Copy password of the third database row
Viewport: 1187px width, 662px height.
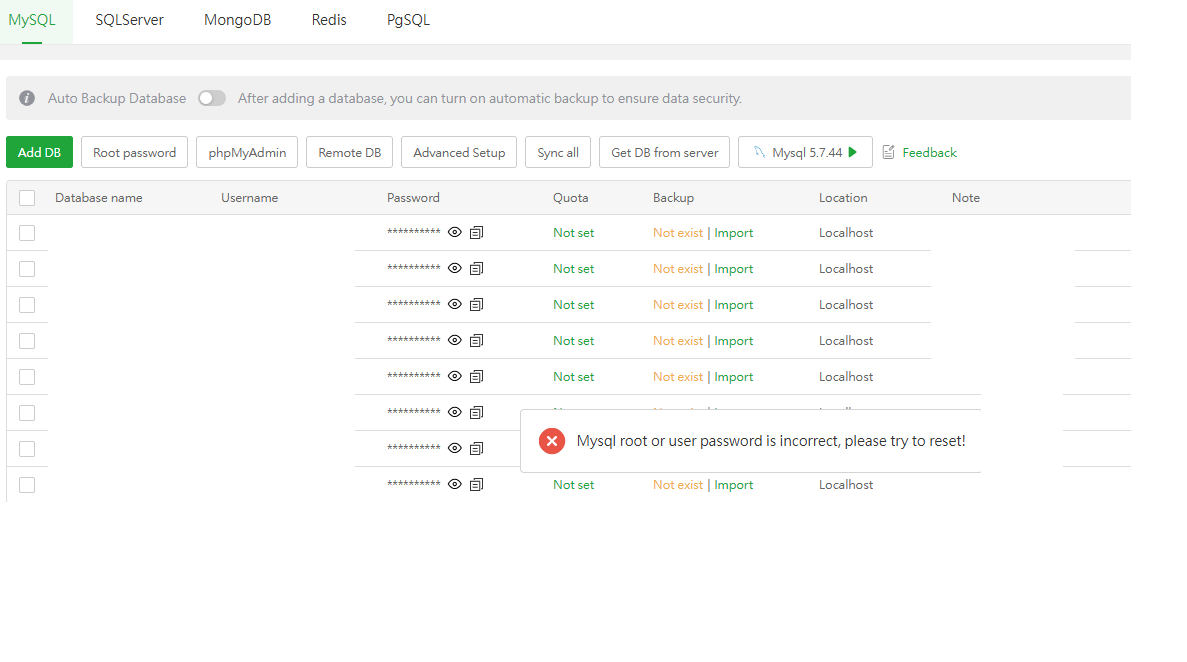477,305
